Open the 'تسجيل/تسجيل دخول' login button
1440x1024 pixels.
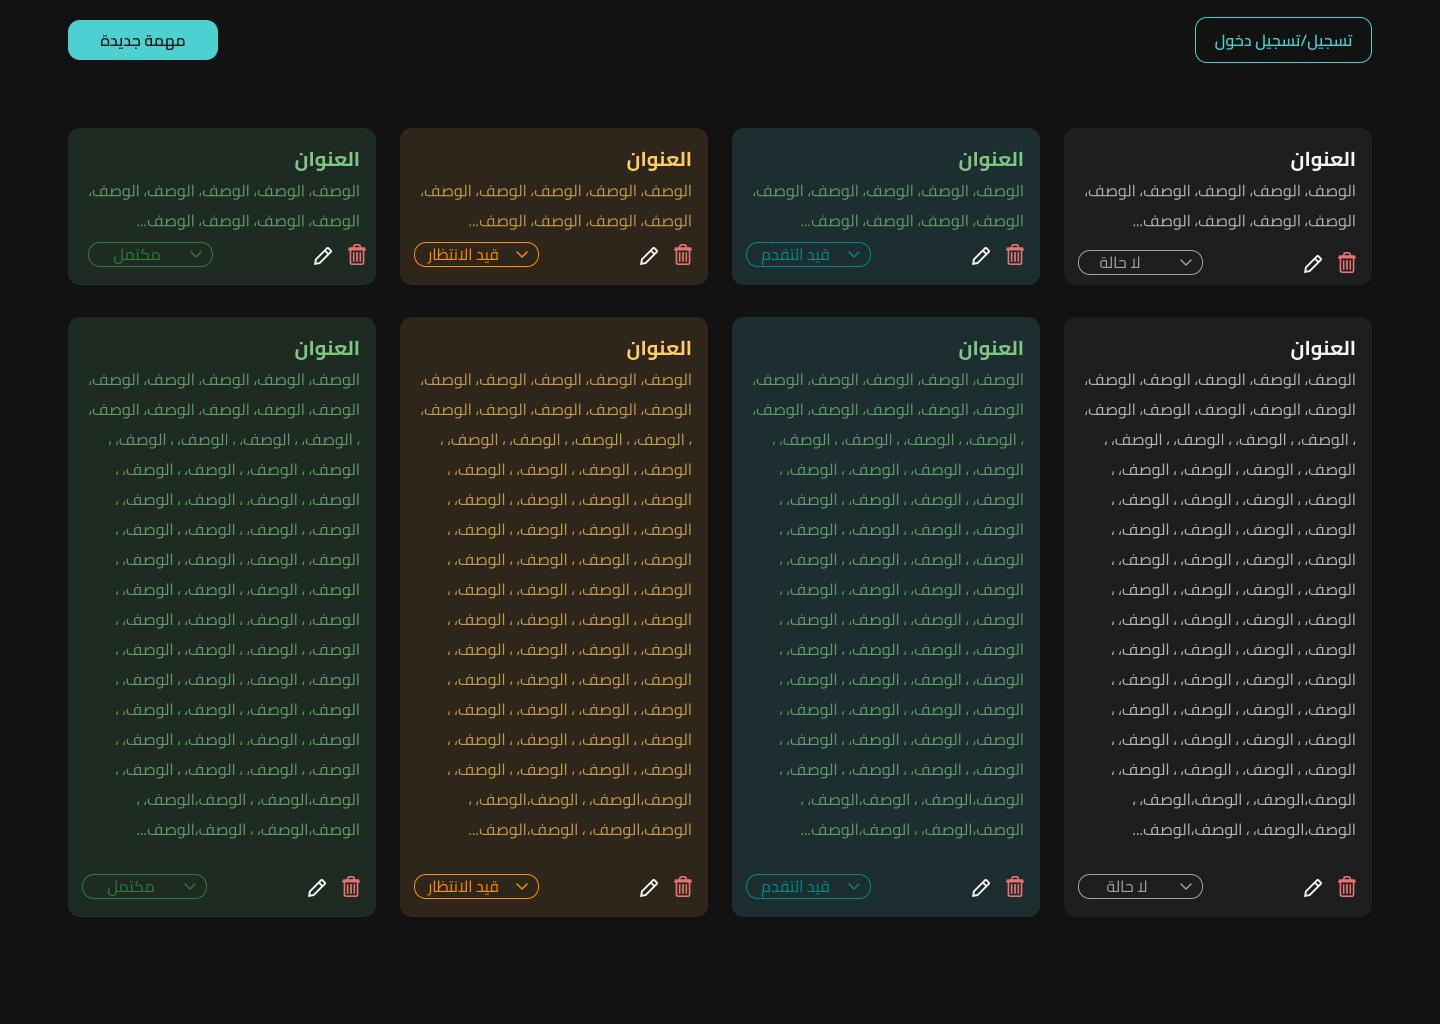point(1283,40)
